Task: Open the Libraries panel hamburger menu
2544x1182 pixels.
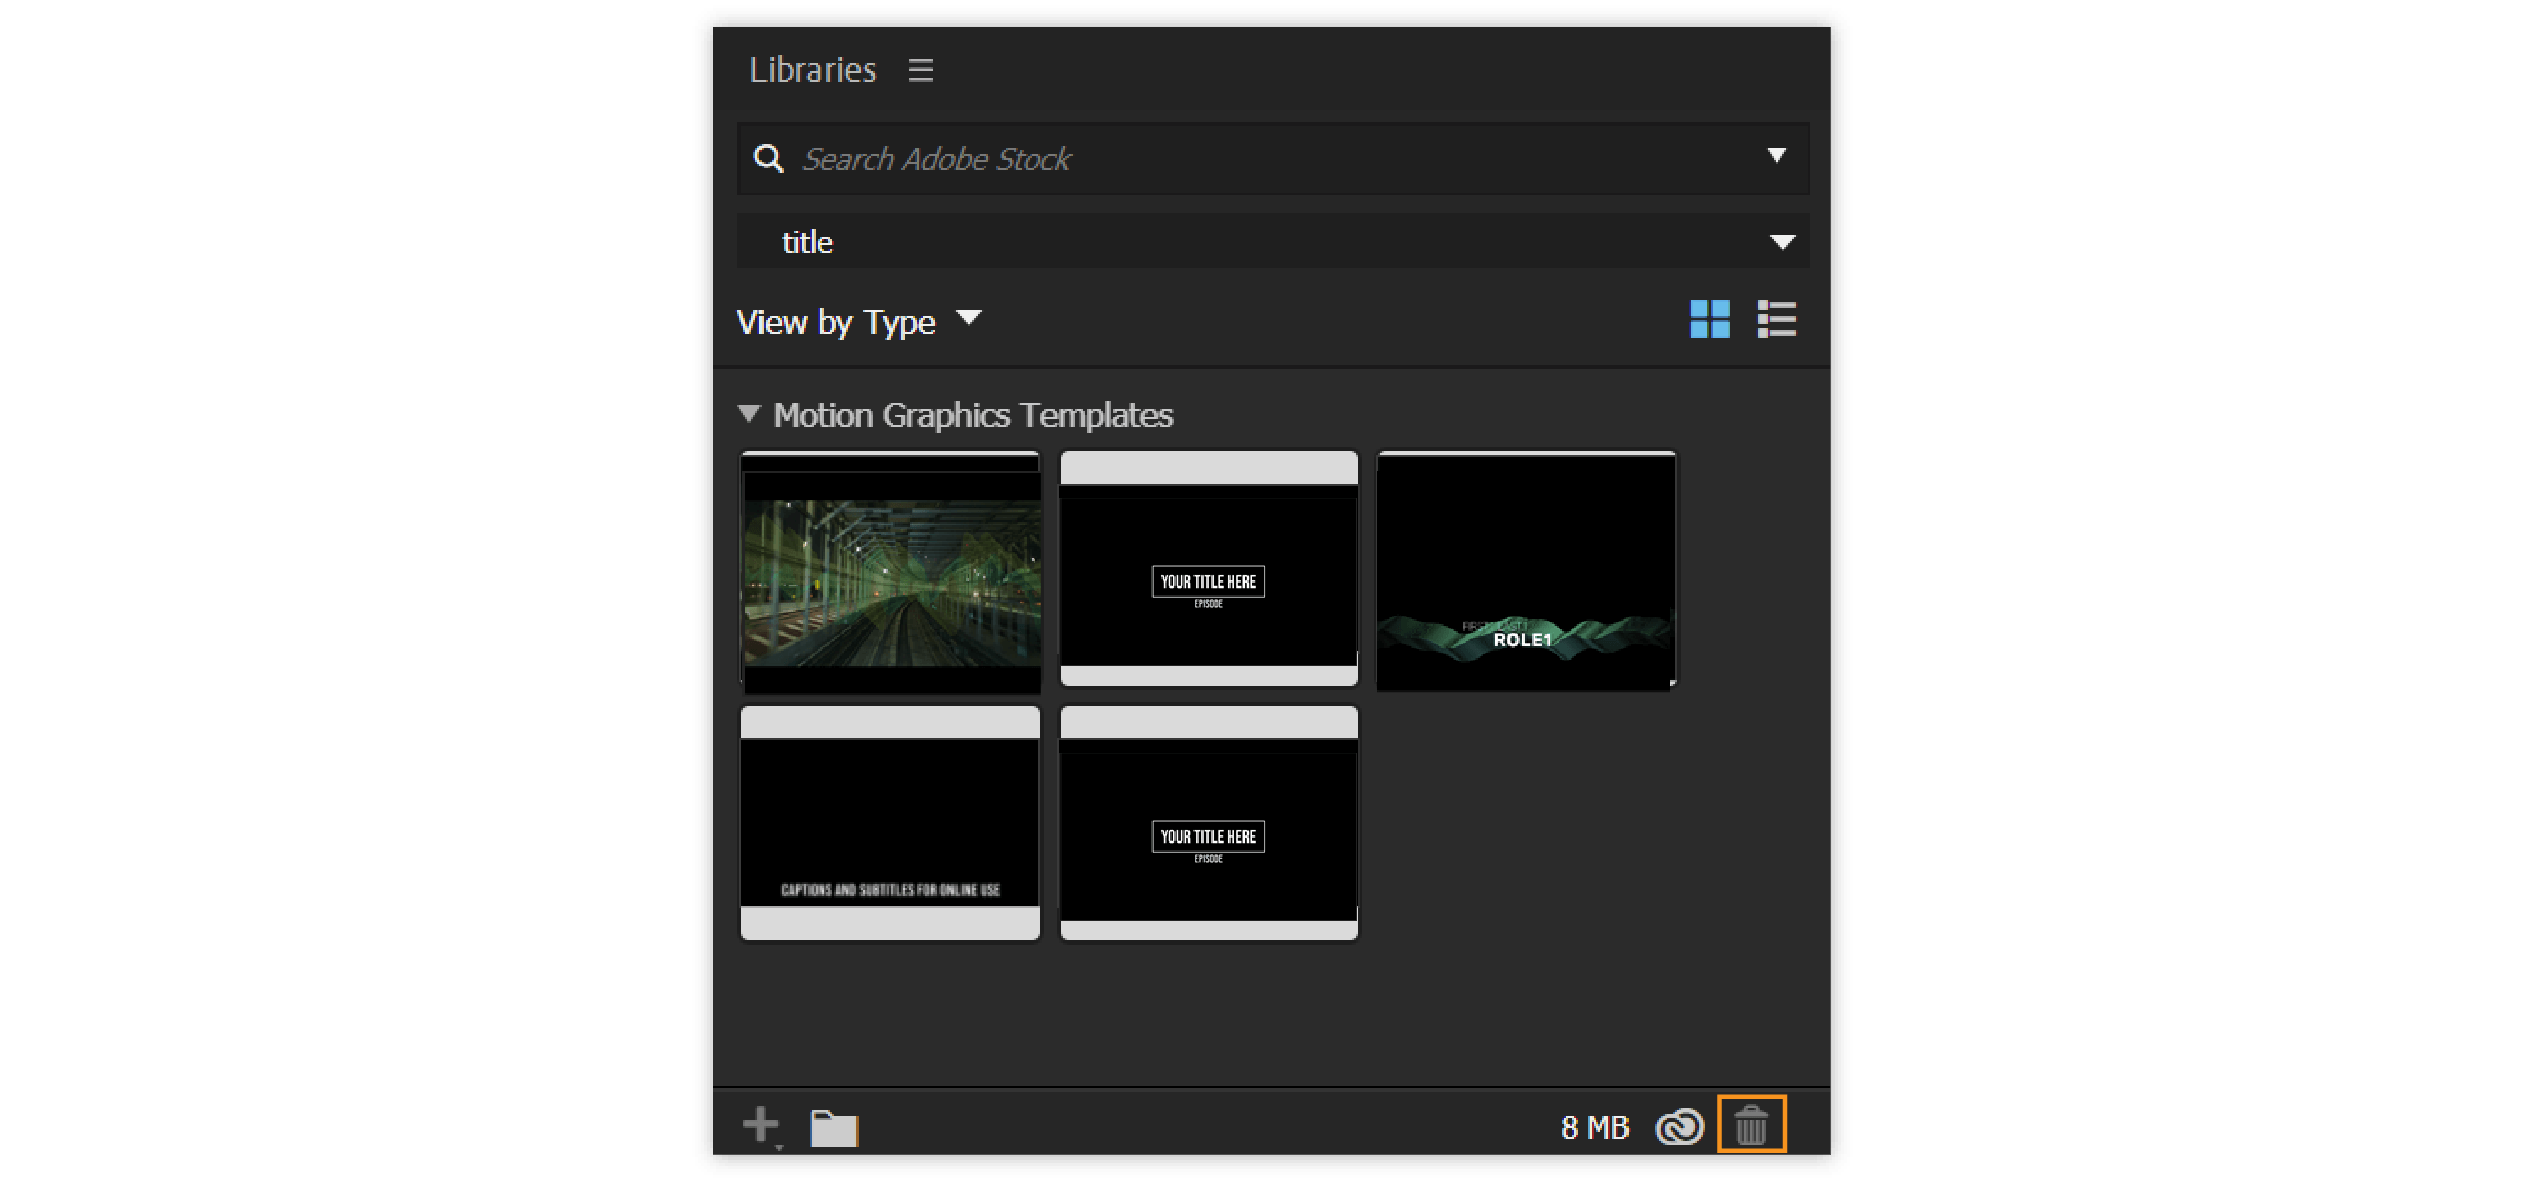Action: [920, 70]
